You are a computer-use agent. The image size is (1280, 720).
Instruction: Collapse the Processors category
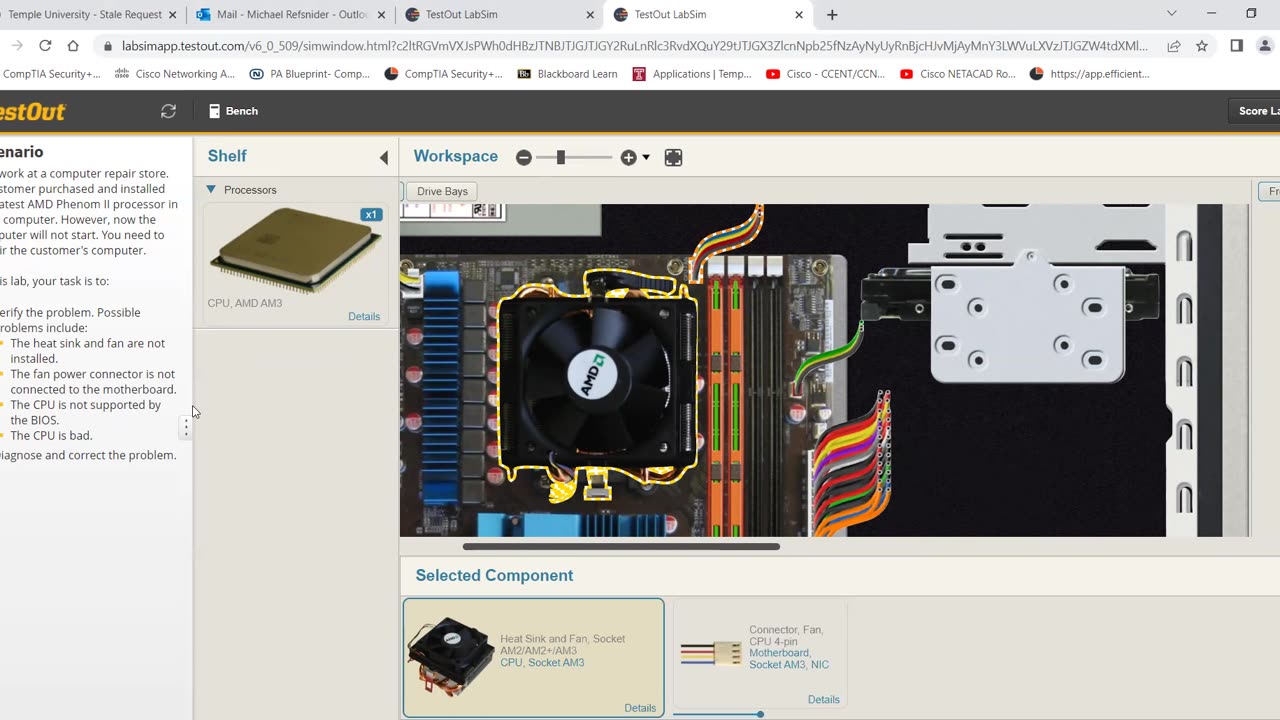pos(211,189)
